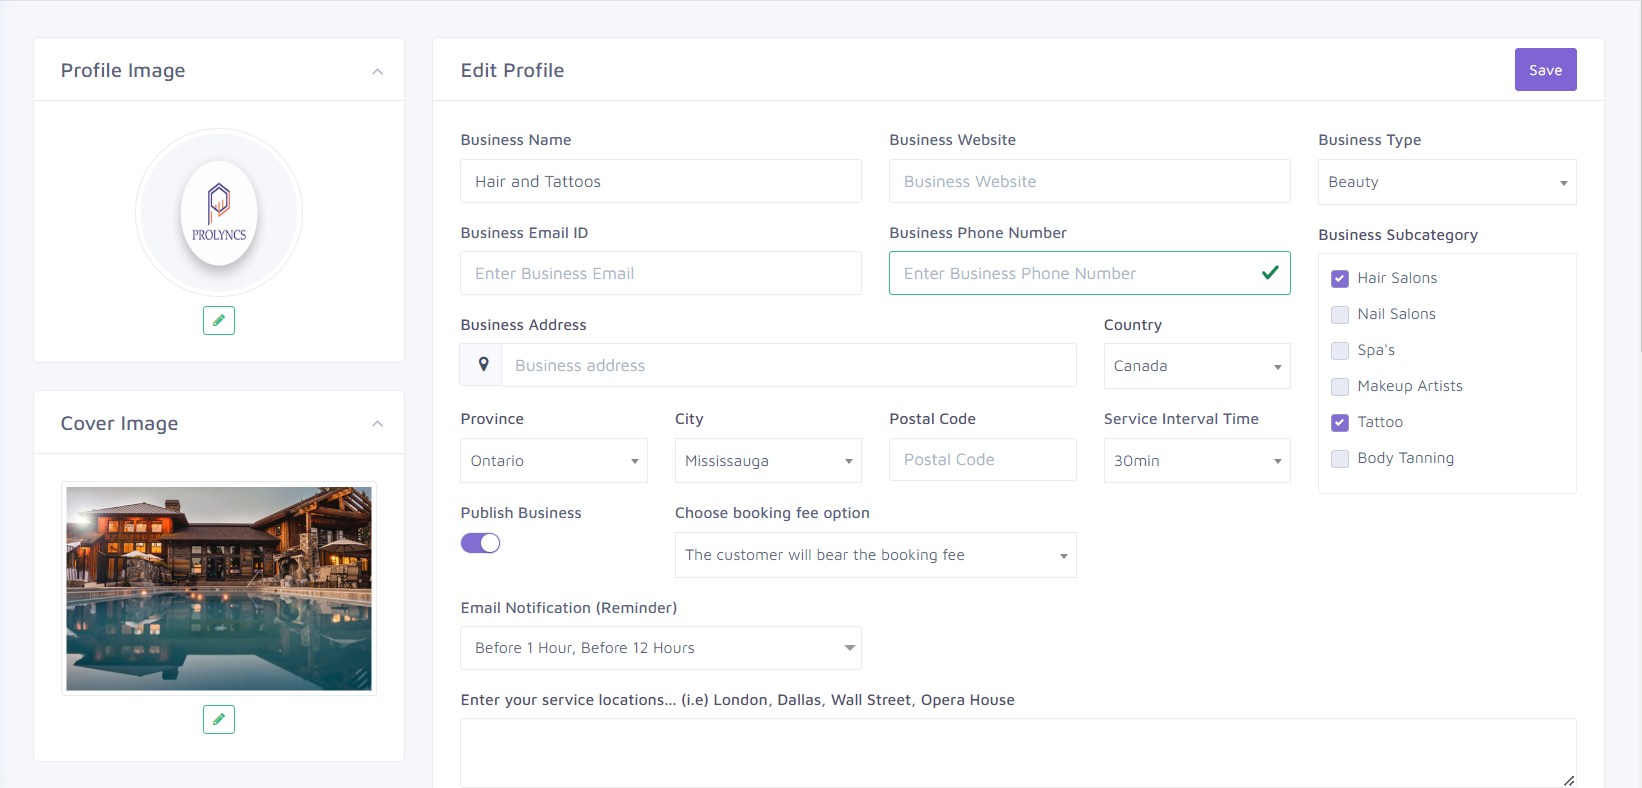Check the Spa's subcategory

coord(1340,351)
